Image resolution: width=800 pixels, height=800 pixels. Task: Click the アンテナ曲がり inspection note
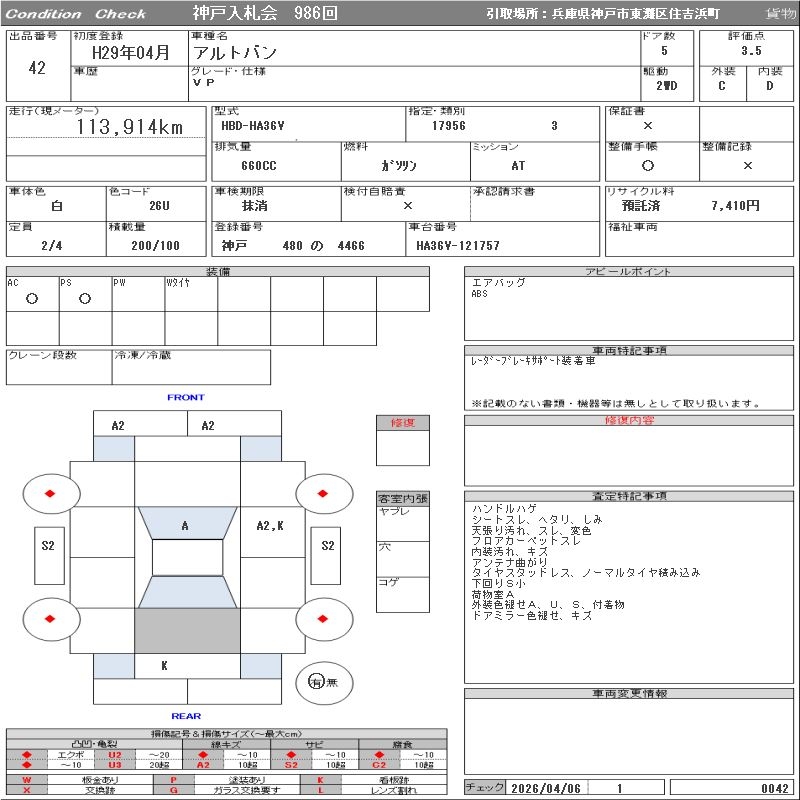point(509,562)
